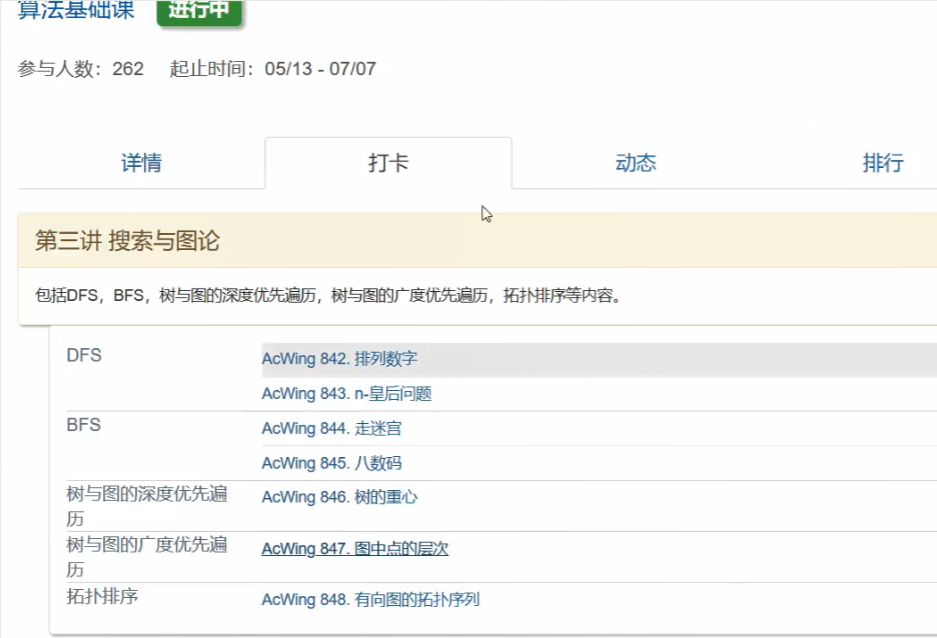Click the 第三讲 搜索与图论 section header

pyautogui.click(x=127, y=241)
